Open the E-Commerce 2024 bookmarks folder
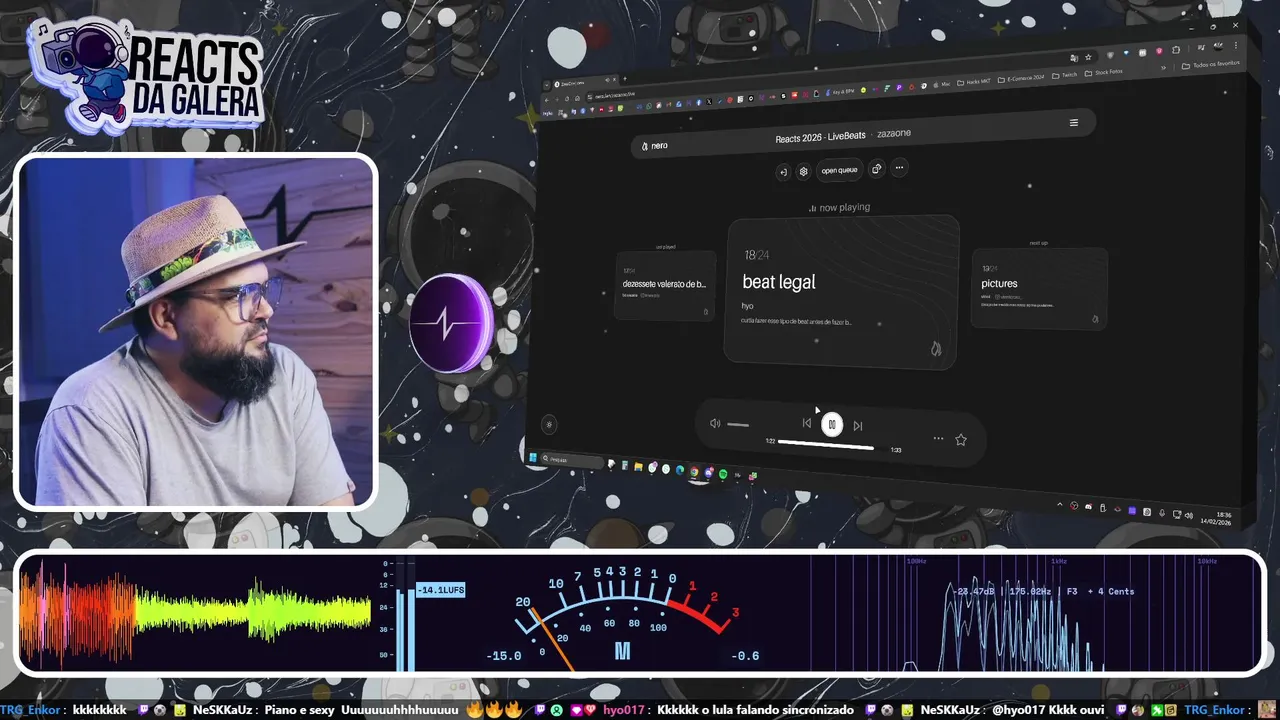The height and width of the screenshot is (720, 1280). (1021, 78)
